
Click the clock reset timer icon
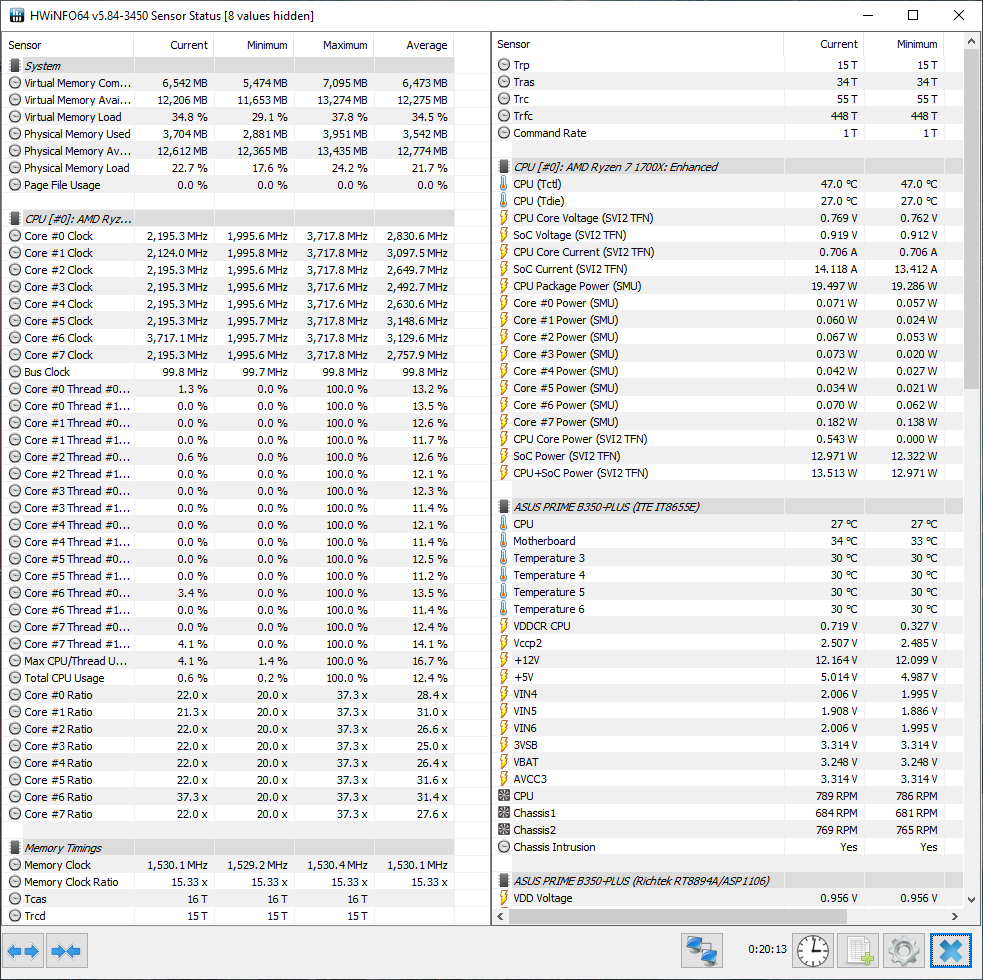(x=812, y=951)
